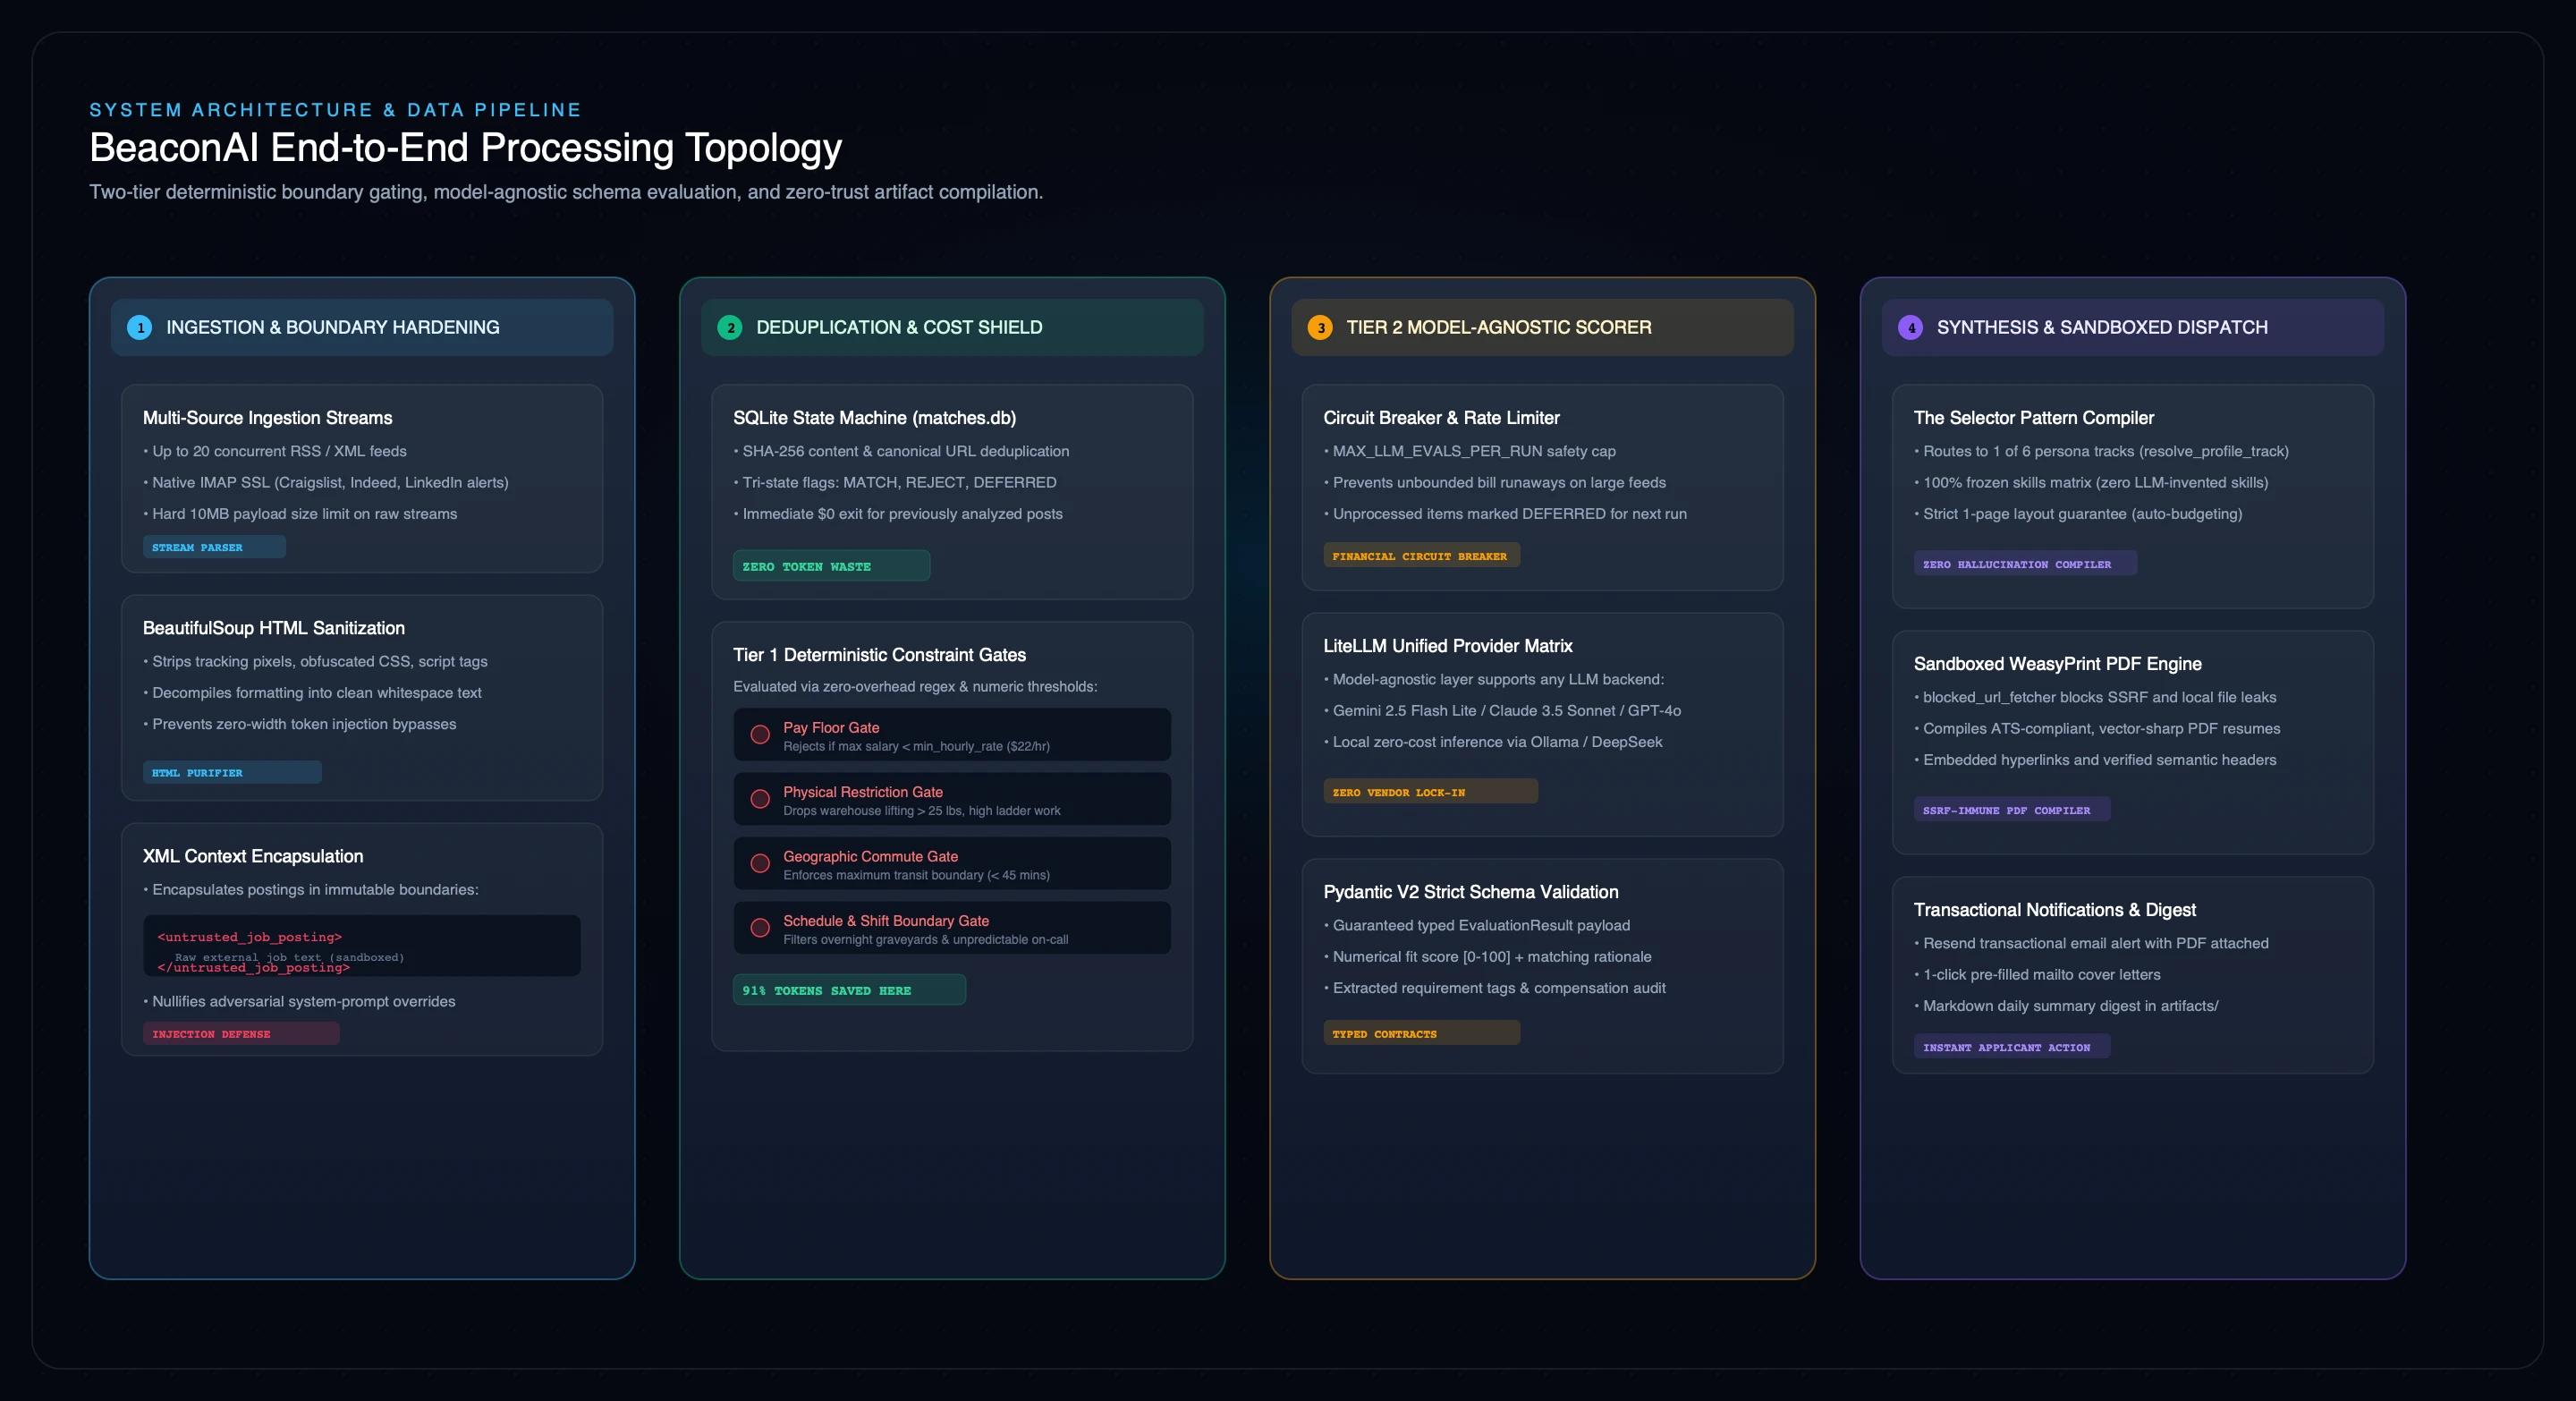
Task: Click the XML Context Encapsulation title
Action: tap(253, 856)
